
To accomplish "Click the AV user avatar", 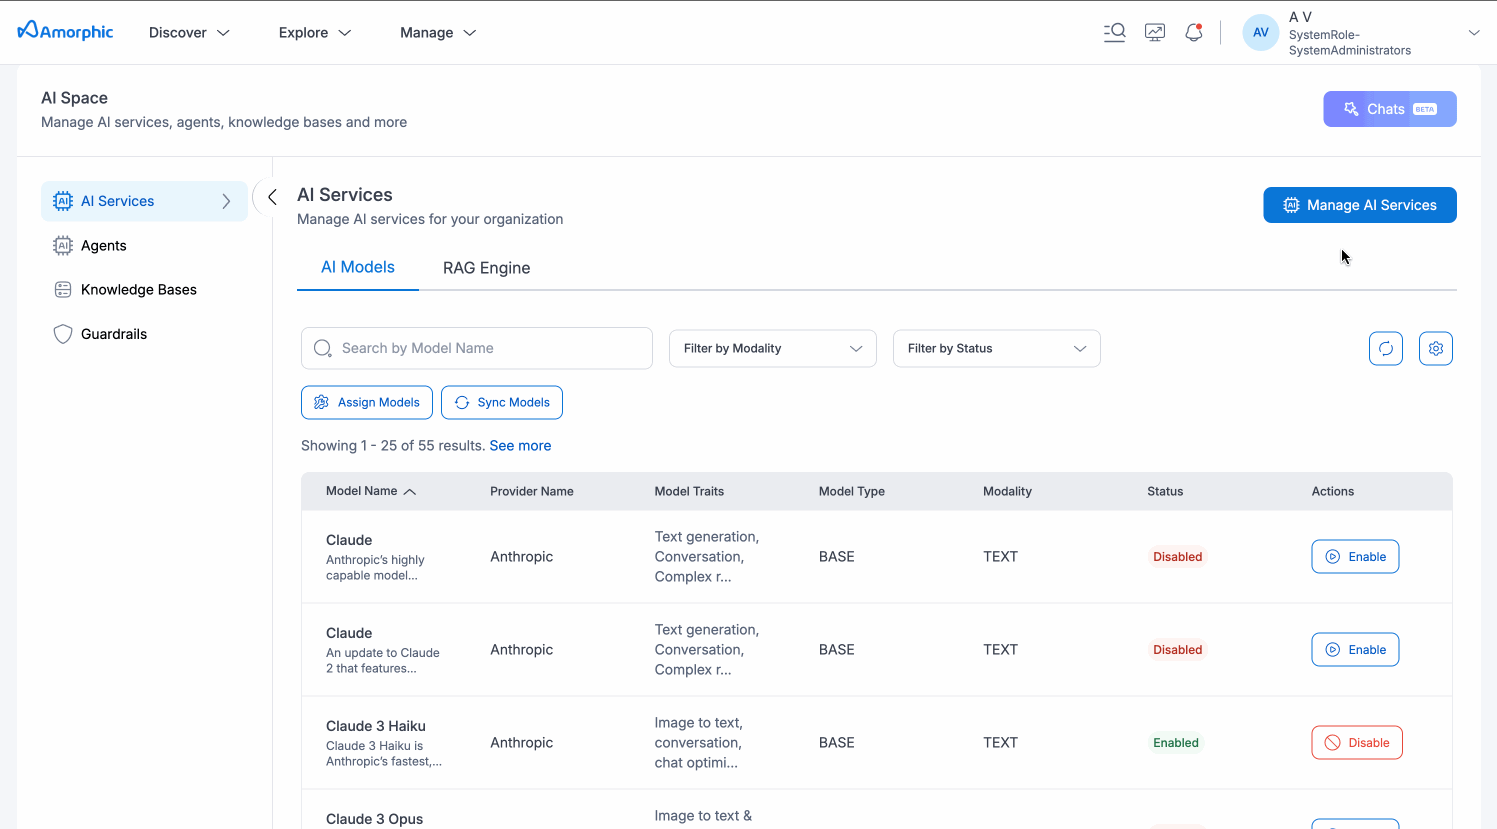I will (x=1260, y=33).
